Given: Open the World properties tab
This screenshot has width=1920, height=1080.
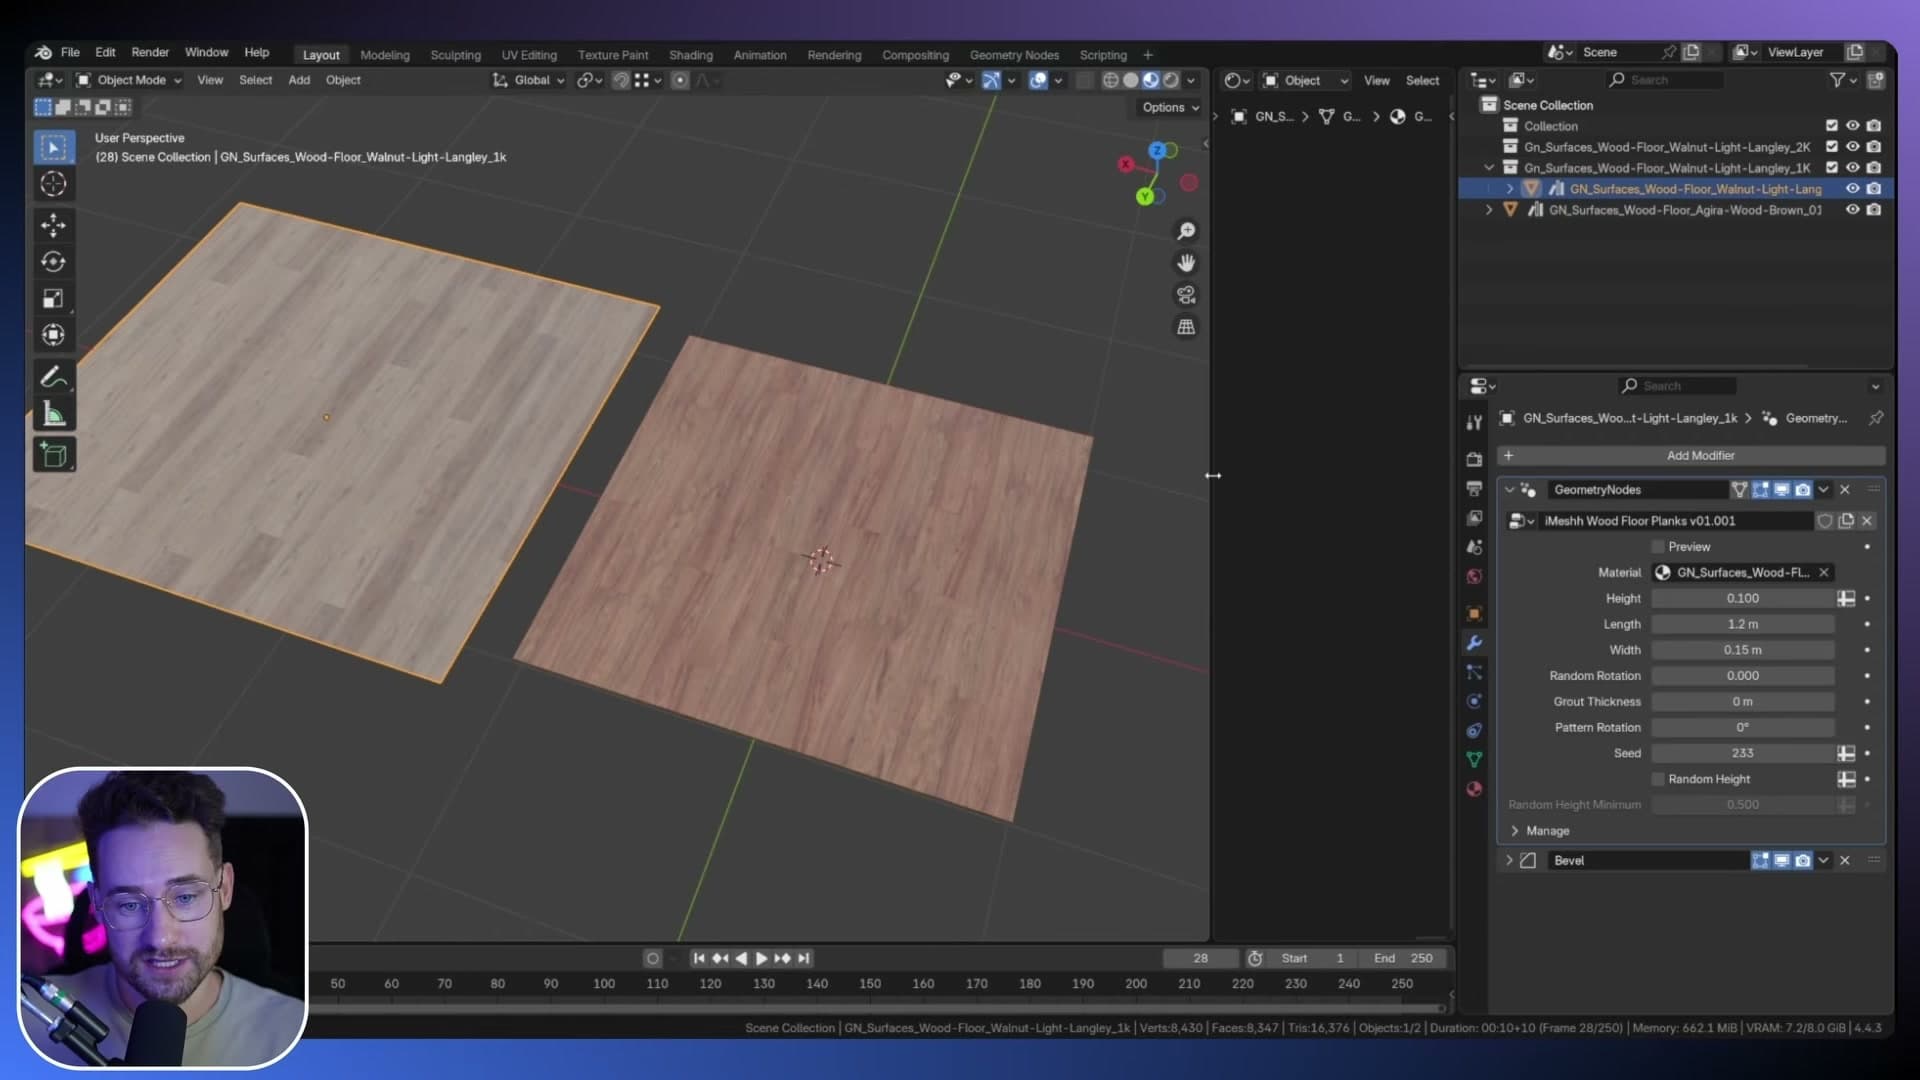Looking at the screenshot, I should click(1474, 577).
